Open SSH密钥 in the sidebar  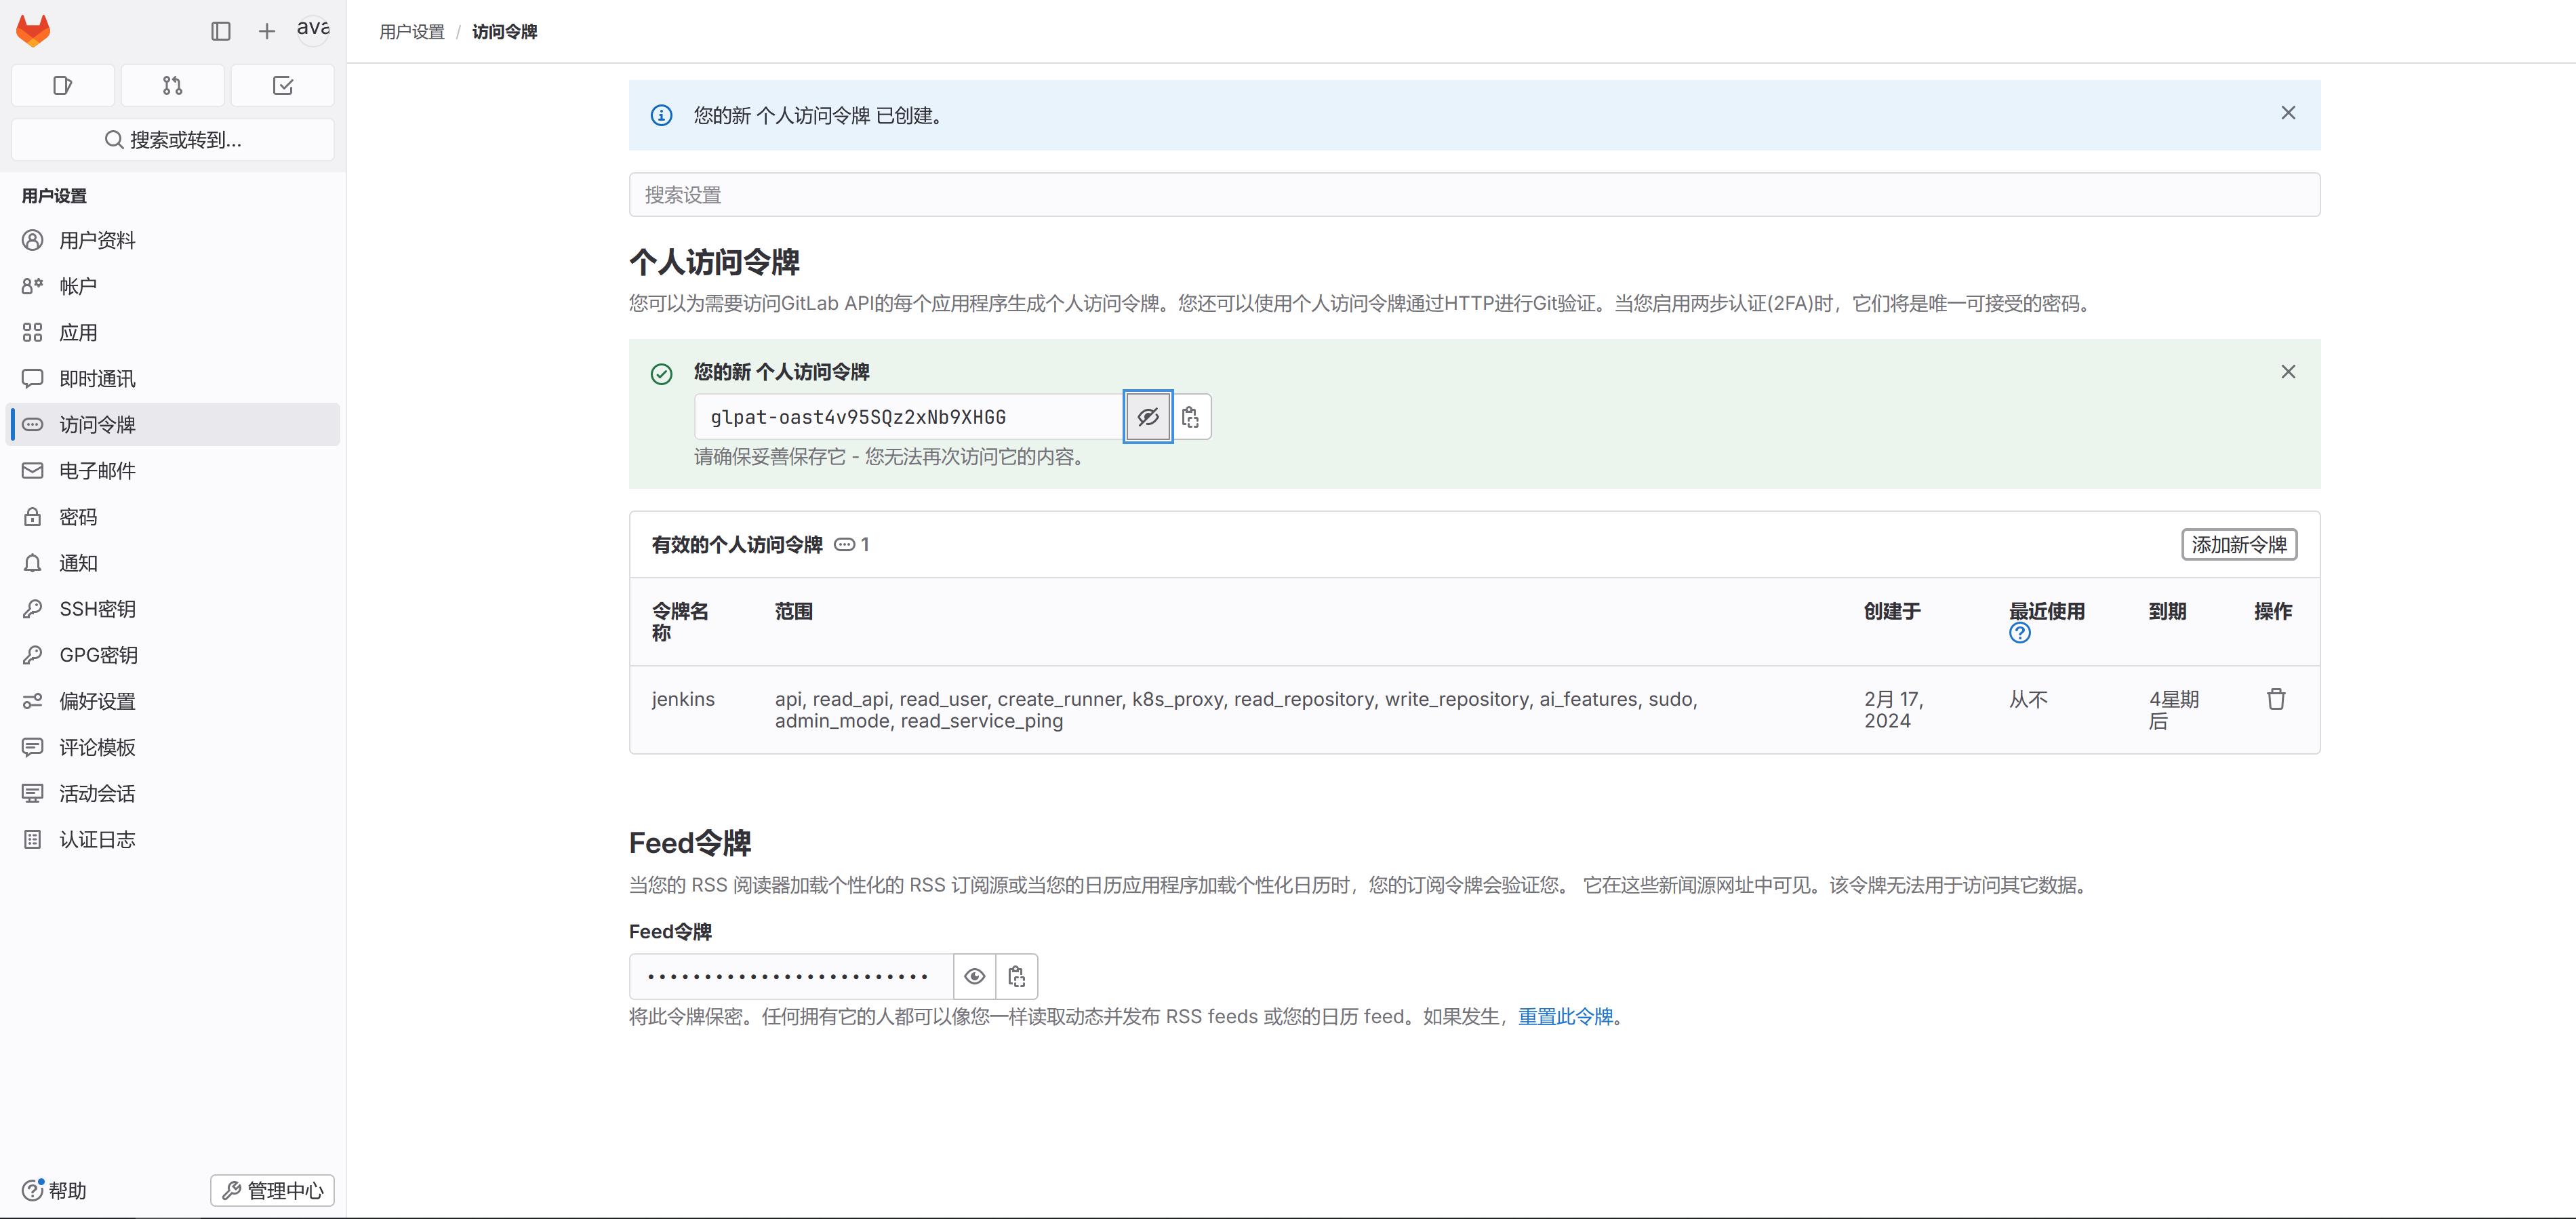pos(97,609)
